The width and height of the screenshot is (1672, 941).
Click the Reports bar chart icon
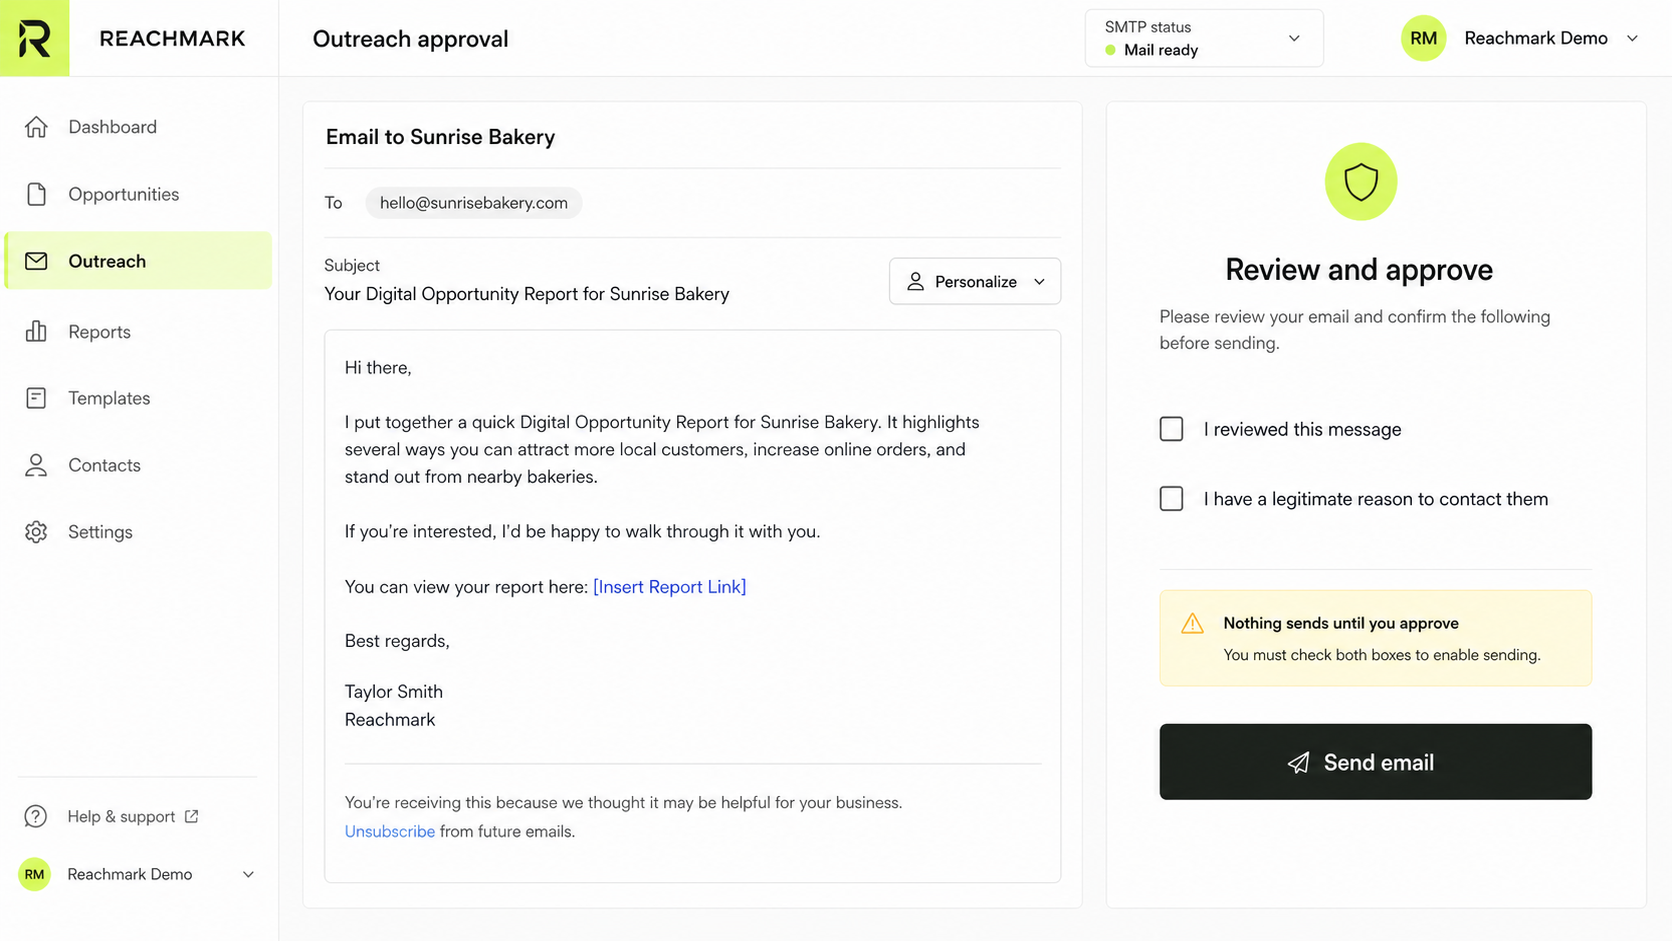pos(36,331)
